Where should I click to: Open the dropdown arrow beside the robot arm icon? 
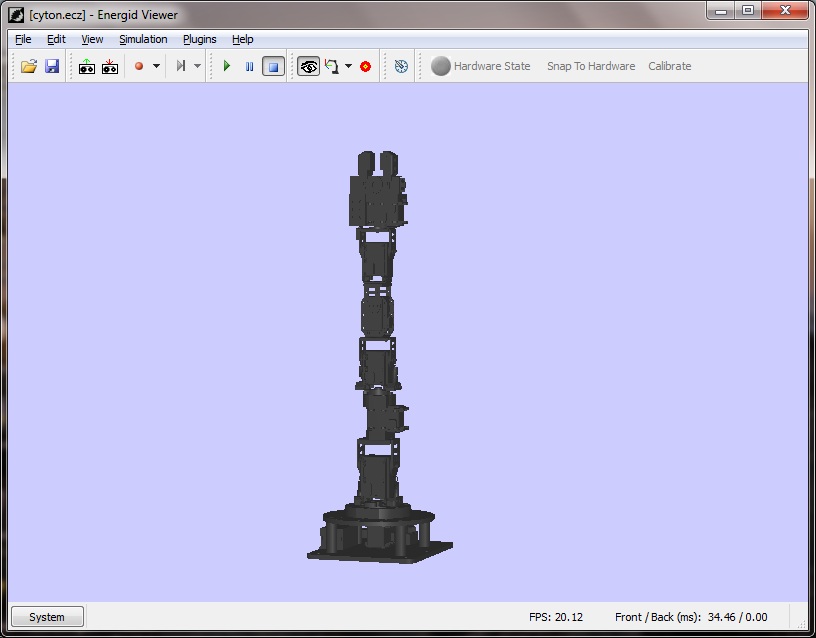349,66
